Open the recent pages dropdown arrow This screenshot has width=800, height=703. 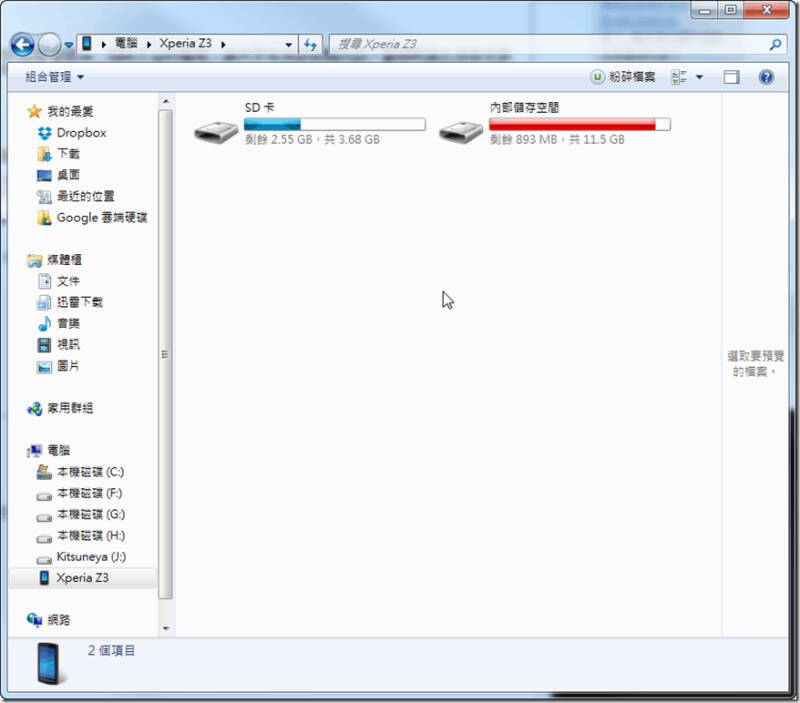click(x=69, y=45)
